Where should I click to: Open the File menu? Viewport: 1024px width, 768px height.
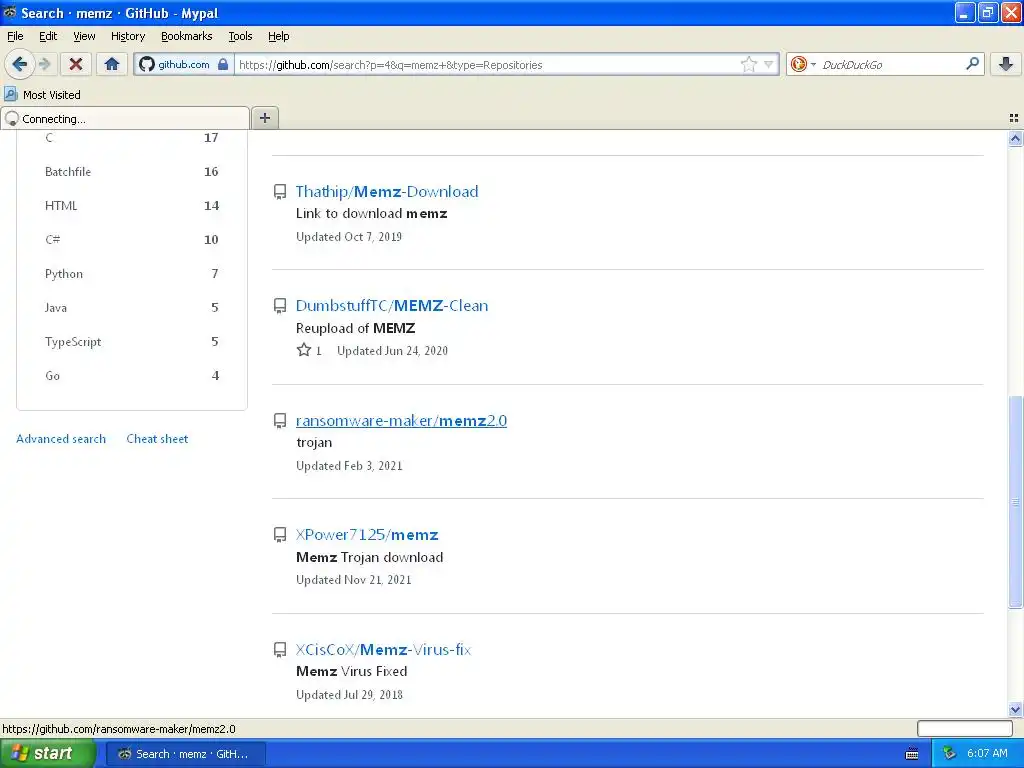(x=15, y=36)
